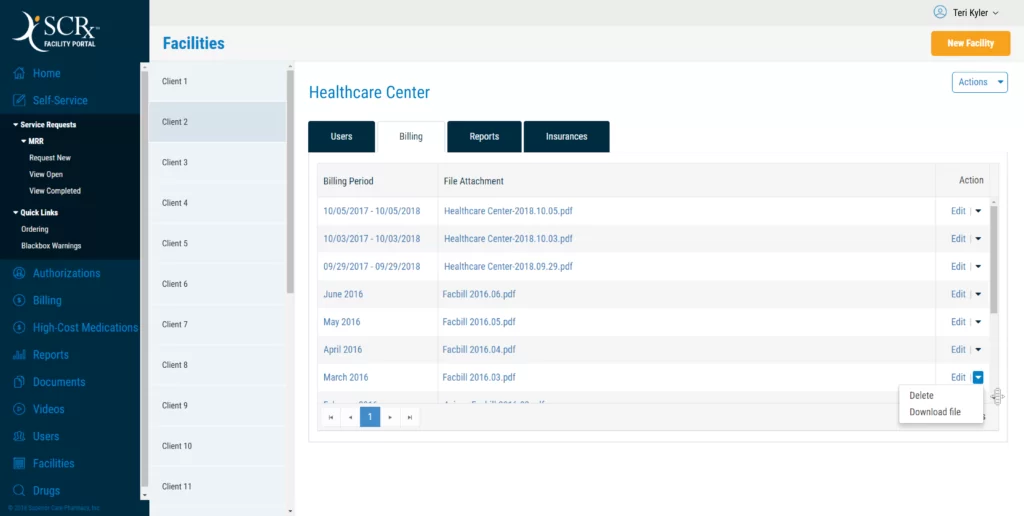Click the Home house icon in sidebar

(20, 73)
